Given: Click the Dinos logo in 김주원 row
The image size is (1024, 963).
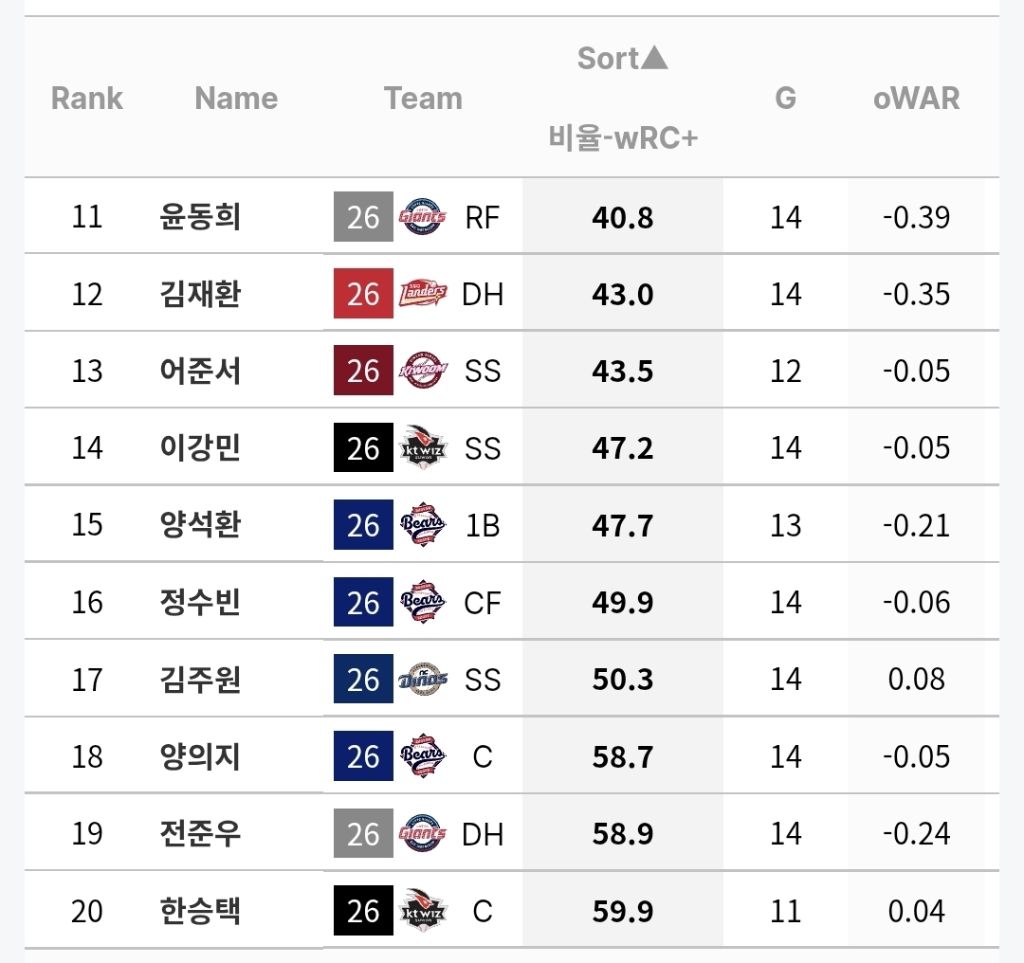Looking at the screenshot, I should [x=423, y=680].
